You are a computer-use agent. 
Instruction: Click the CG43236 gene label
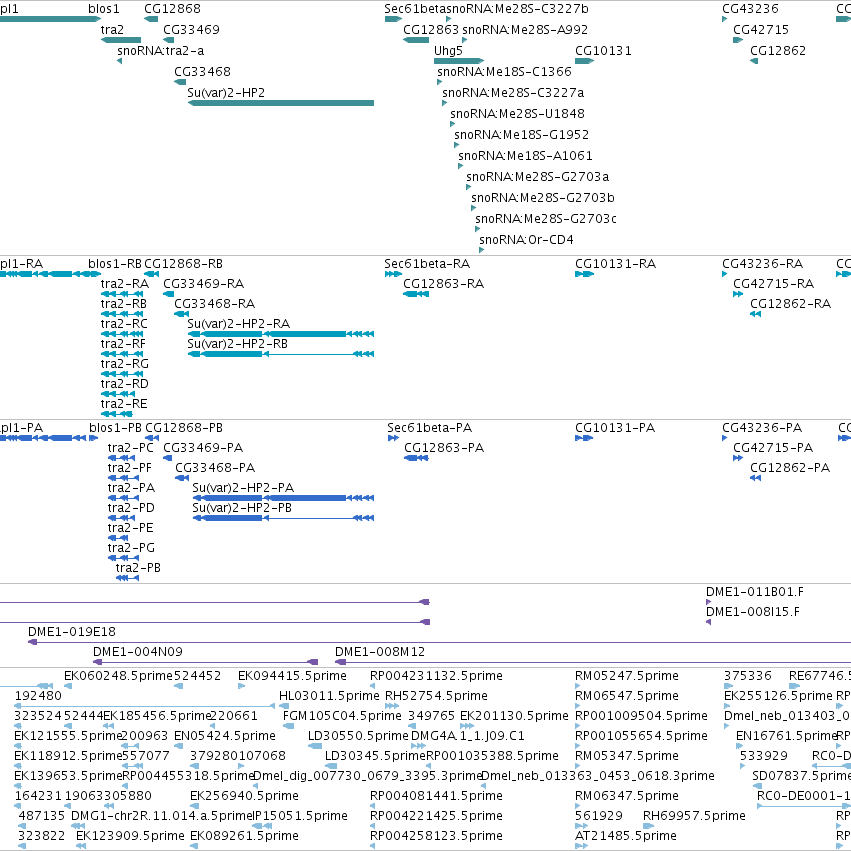(750, 9)
